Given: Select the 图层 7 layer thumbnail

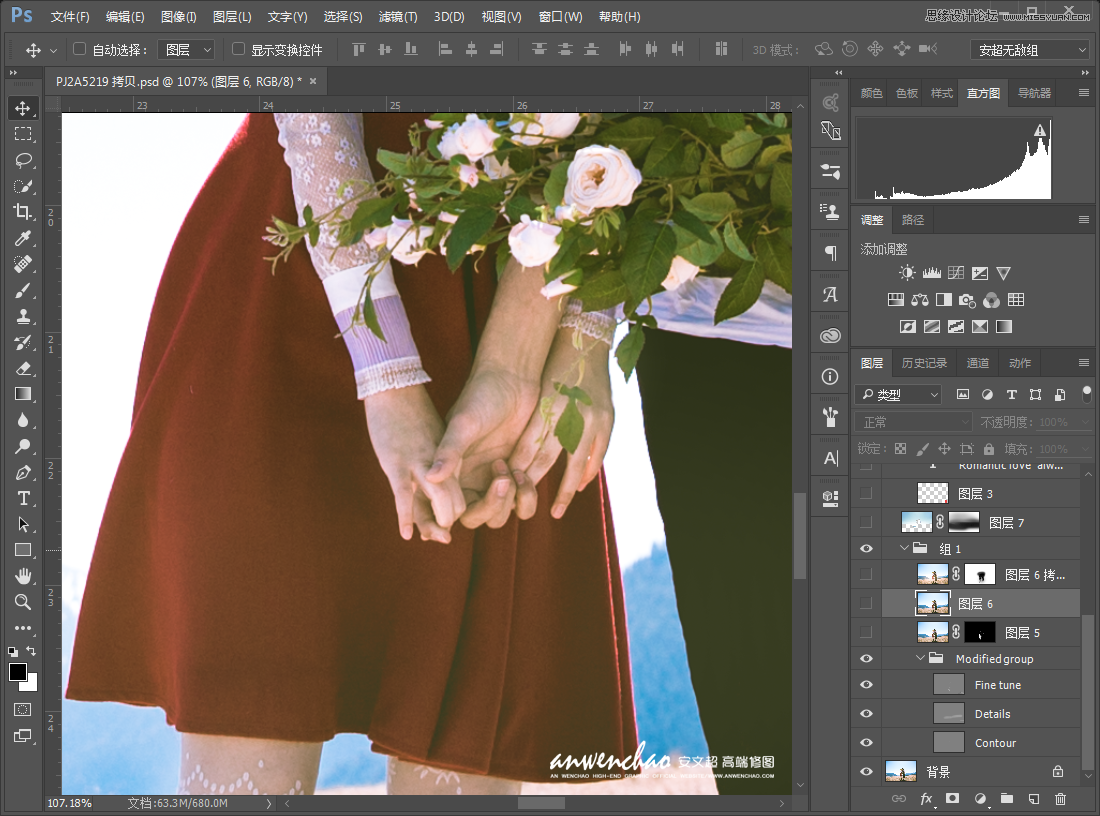Looking at the screenshot, I should coord(916,522).
